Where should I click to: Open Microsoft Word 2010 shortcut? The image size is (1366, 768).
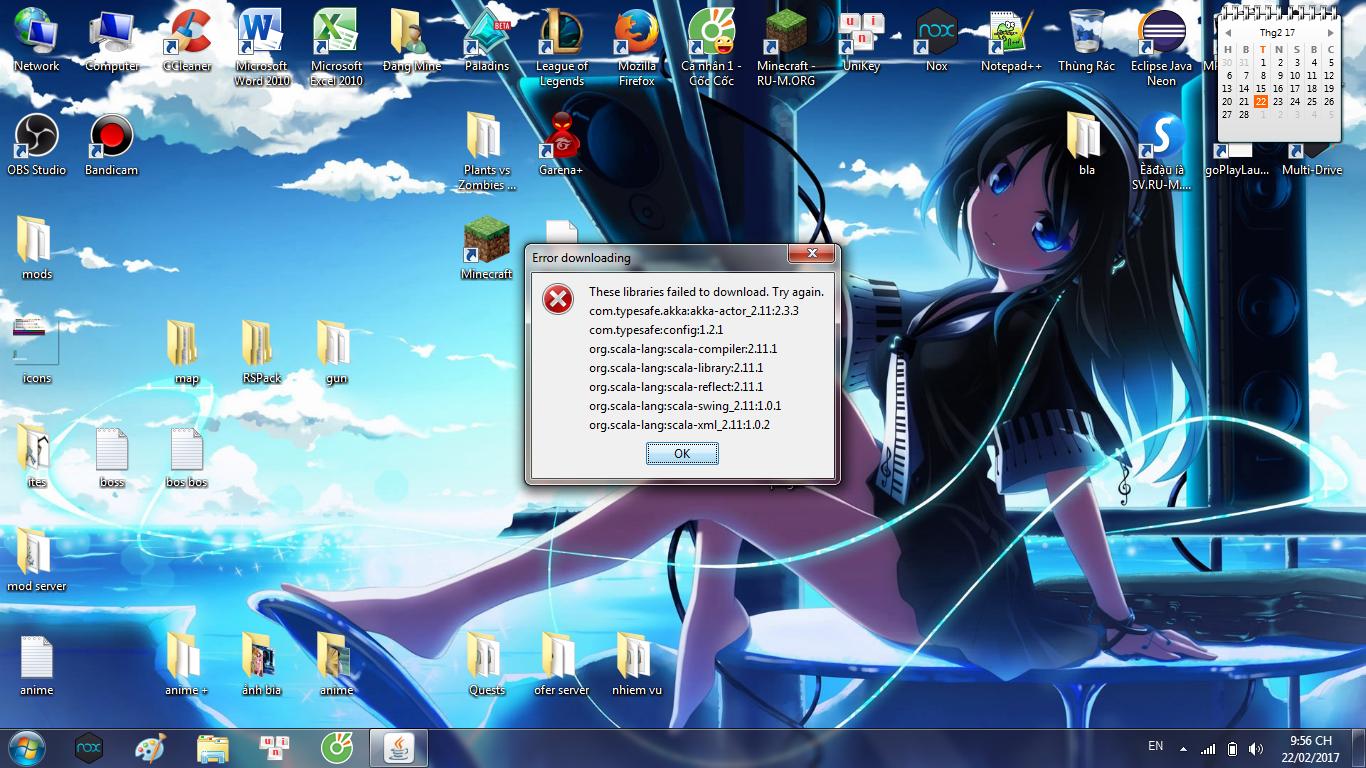point(262,48)
